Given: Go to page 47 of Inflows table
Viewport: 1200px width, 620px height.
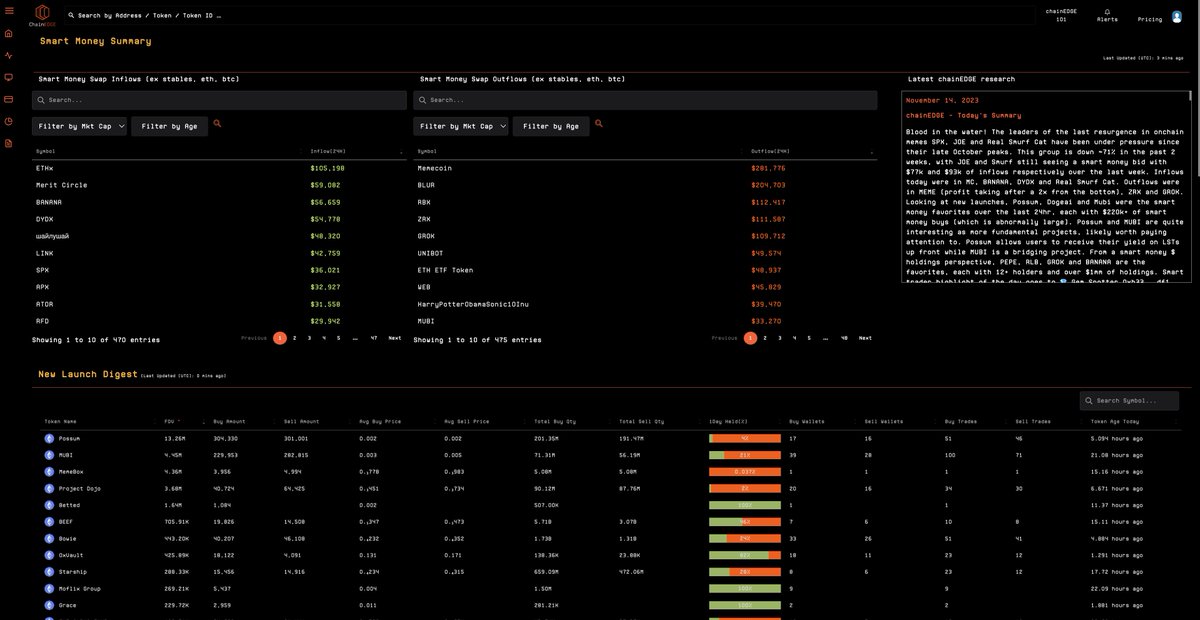Looking at the screenshot, I should (x=374, y=338).
